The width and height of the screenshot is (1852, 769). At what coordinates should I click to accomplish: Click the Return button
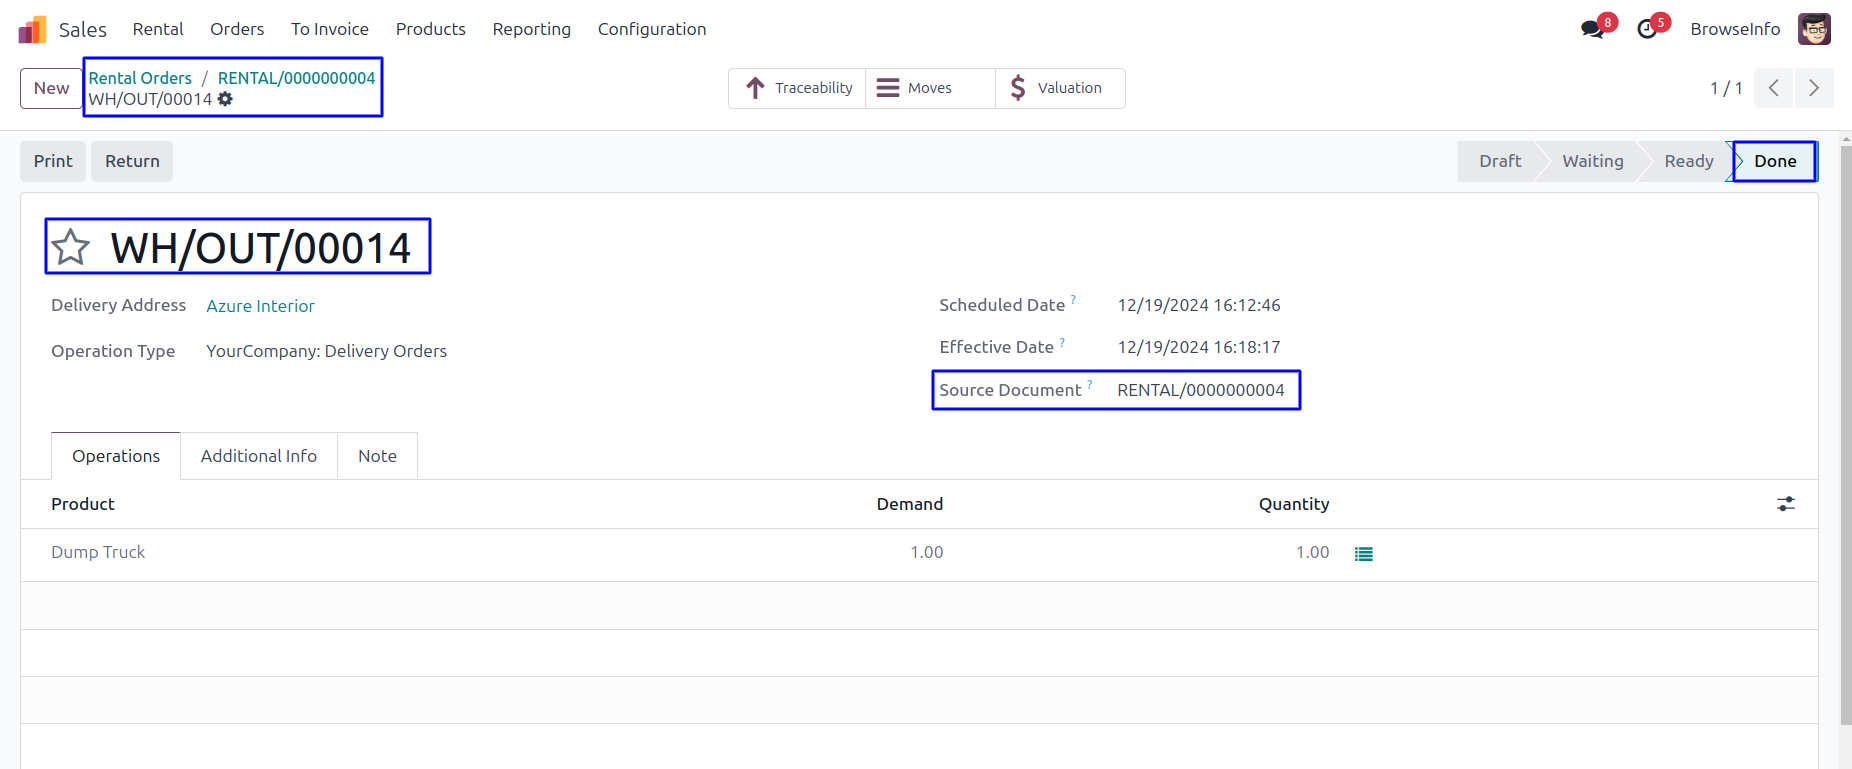click(132, 161)
